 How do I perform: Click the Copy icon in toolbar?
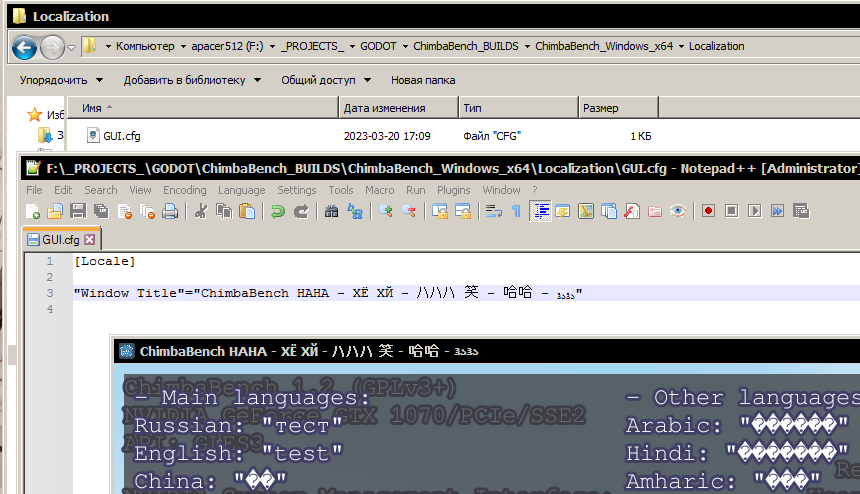(x=224, y=211)
